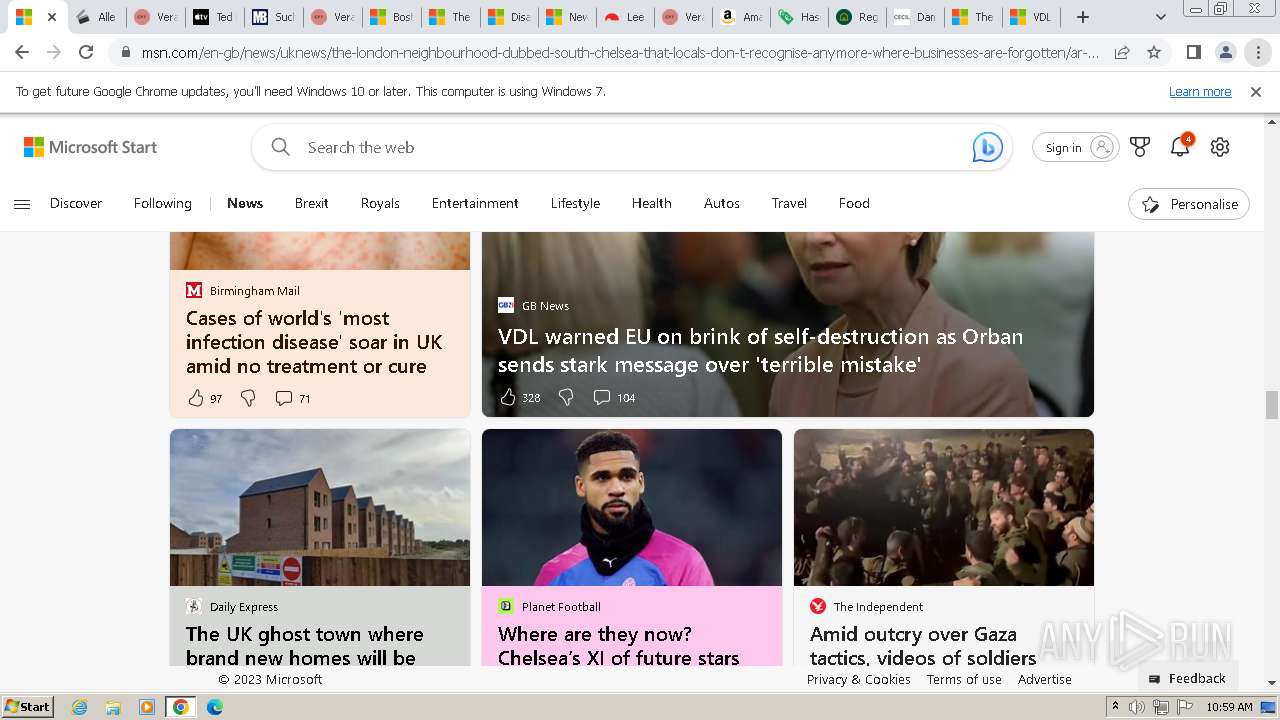Click the Sign in button
Viewport: 1280px width, 720px height.
[x=1075, y=147]
